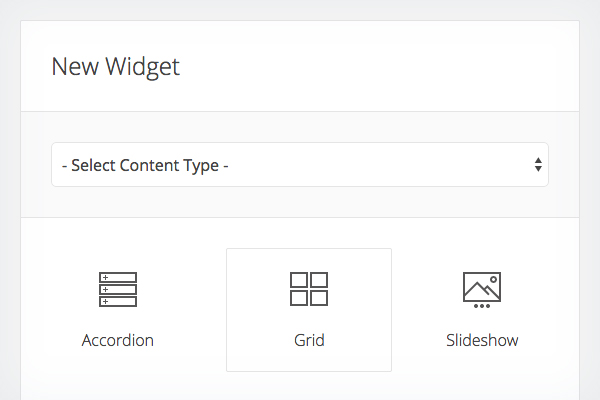Click the up-down arrows on the content type select
Viewport: 600px width, 400px height.
(538, 165)
